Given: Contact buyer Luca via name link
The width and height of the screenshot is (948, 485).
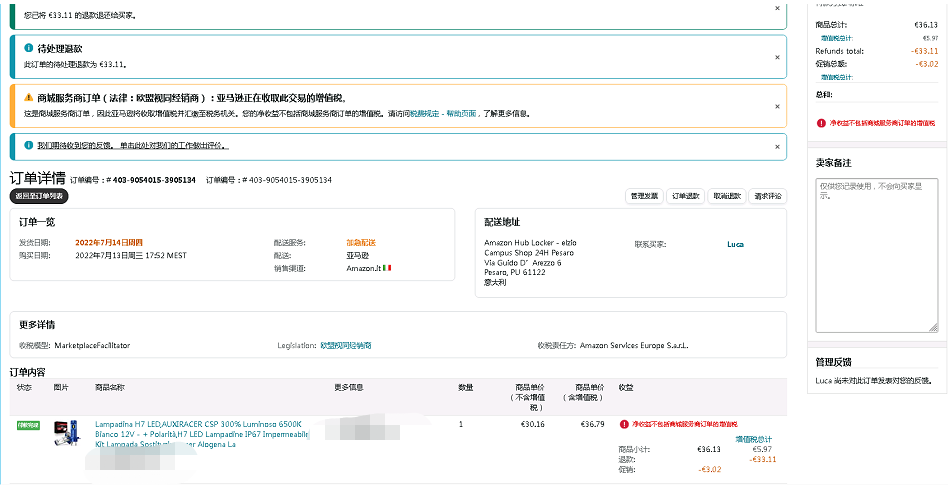Looking at the screenshot, I should tap(735, 244).
